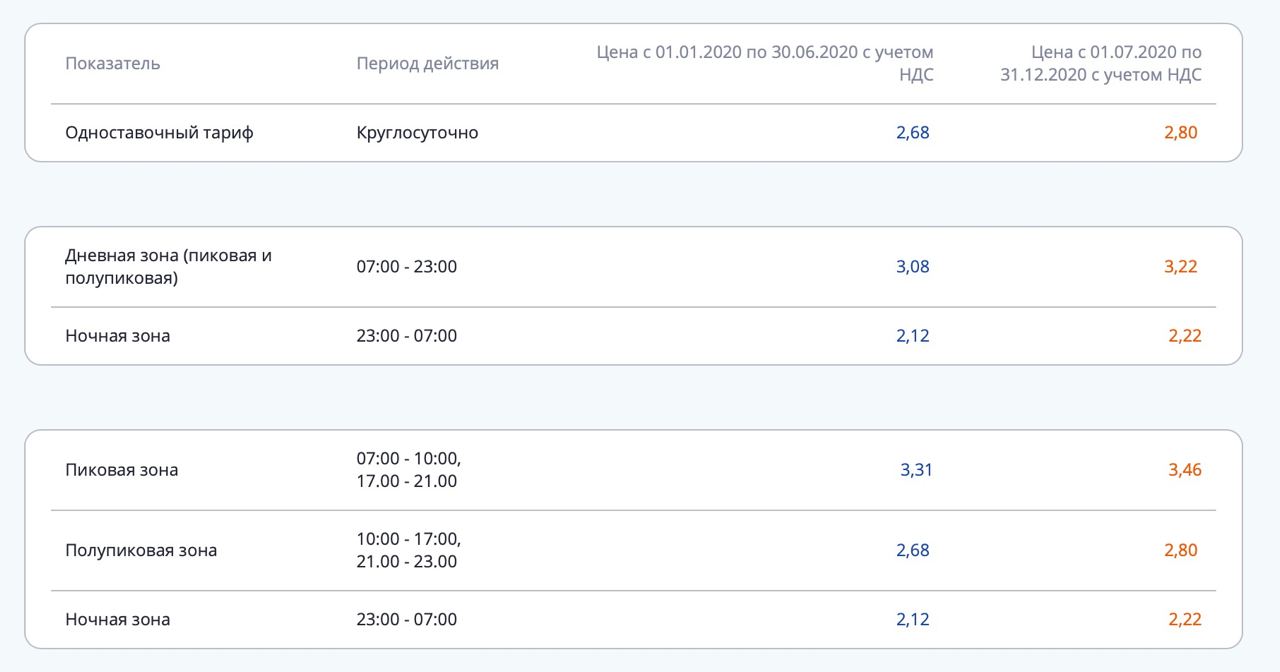Select the Пиковая зона row label
Image resolution: width=1280 pixels, height=672 pixels.
[x=121, y=470]
